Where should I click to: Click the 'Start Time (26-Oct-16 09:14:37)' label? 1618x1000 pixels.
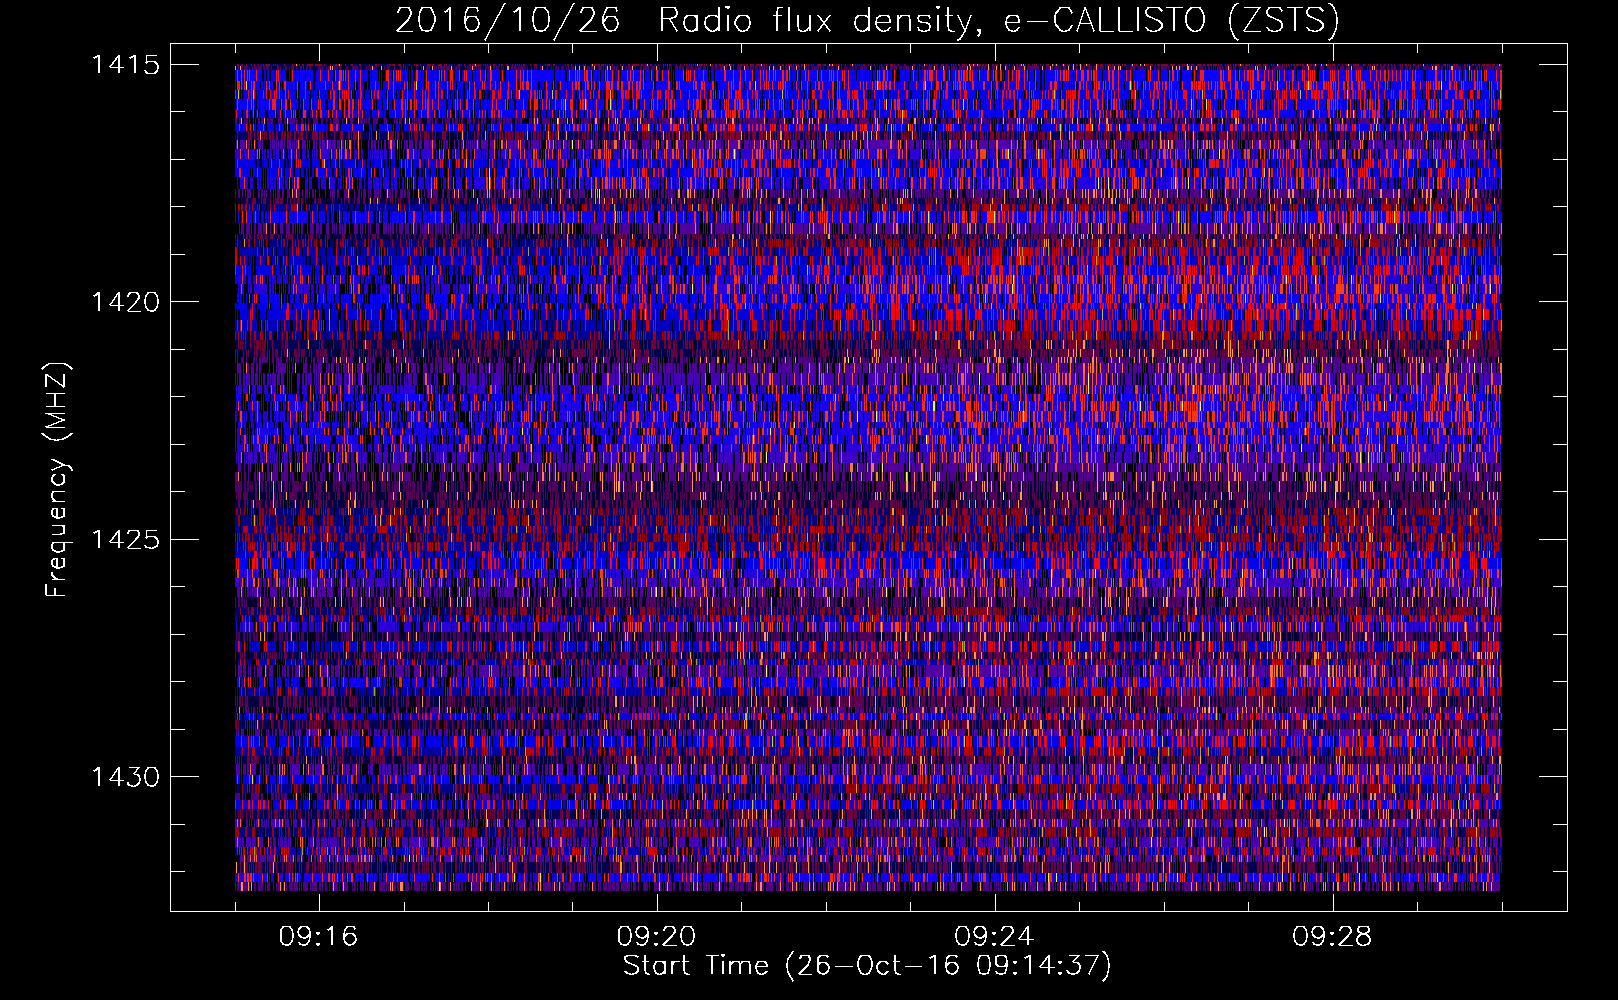click(867, 966)
